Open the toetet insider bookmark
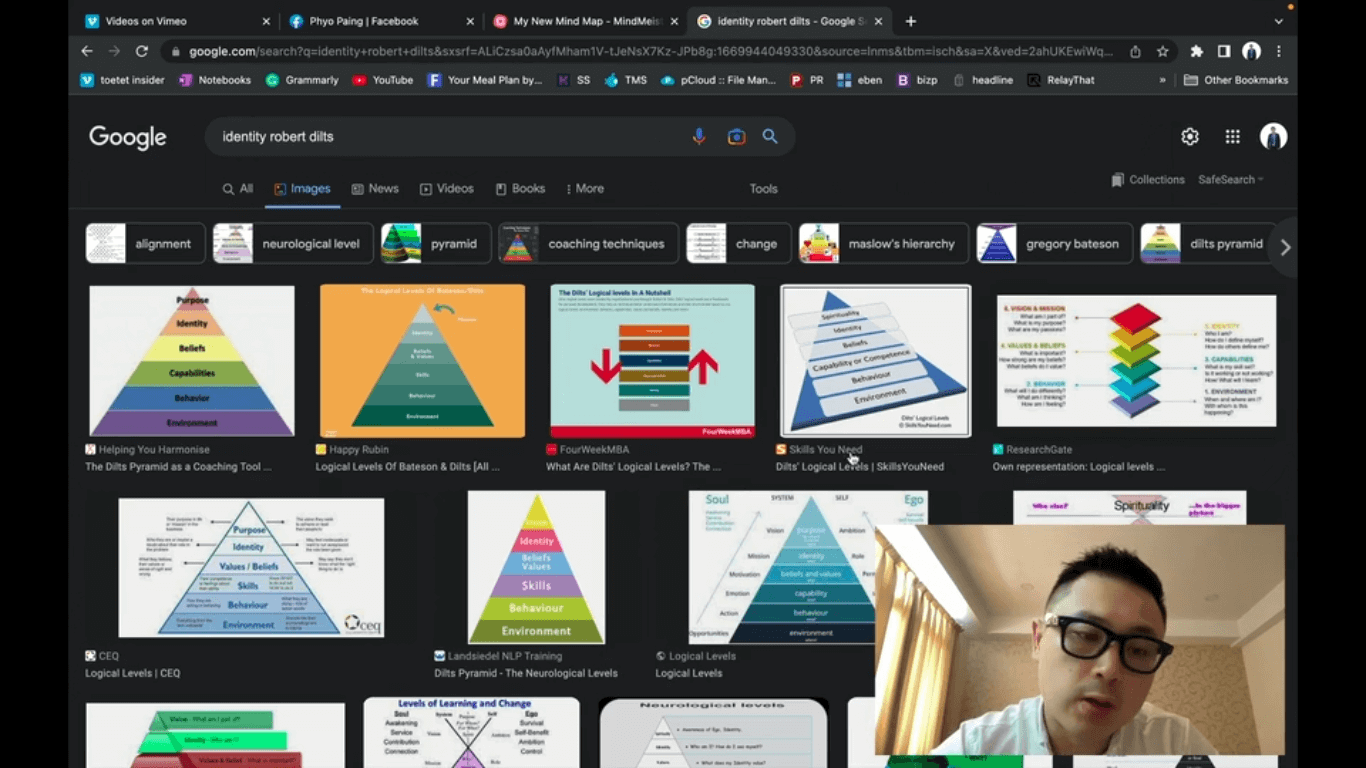This screenshot has width=1366, height=768. click(x=123, y=80)
